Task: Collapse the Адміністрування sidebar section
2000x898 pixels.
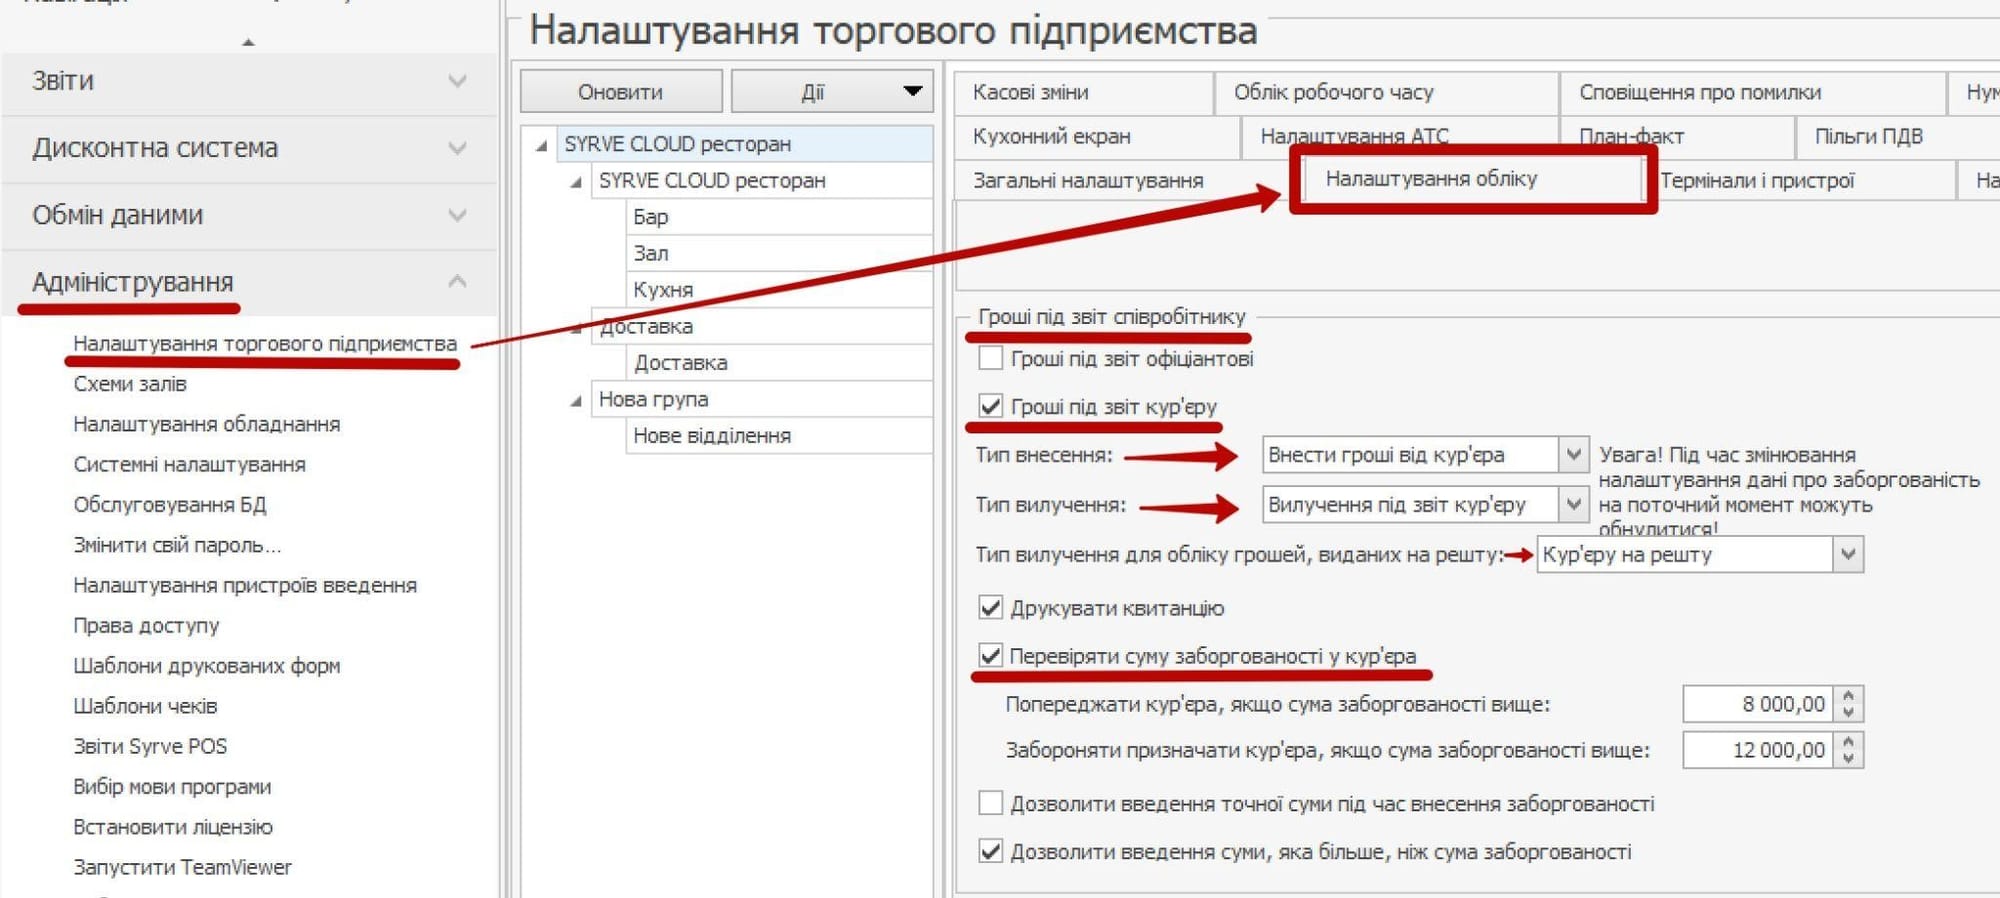Action: [457, 282]
